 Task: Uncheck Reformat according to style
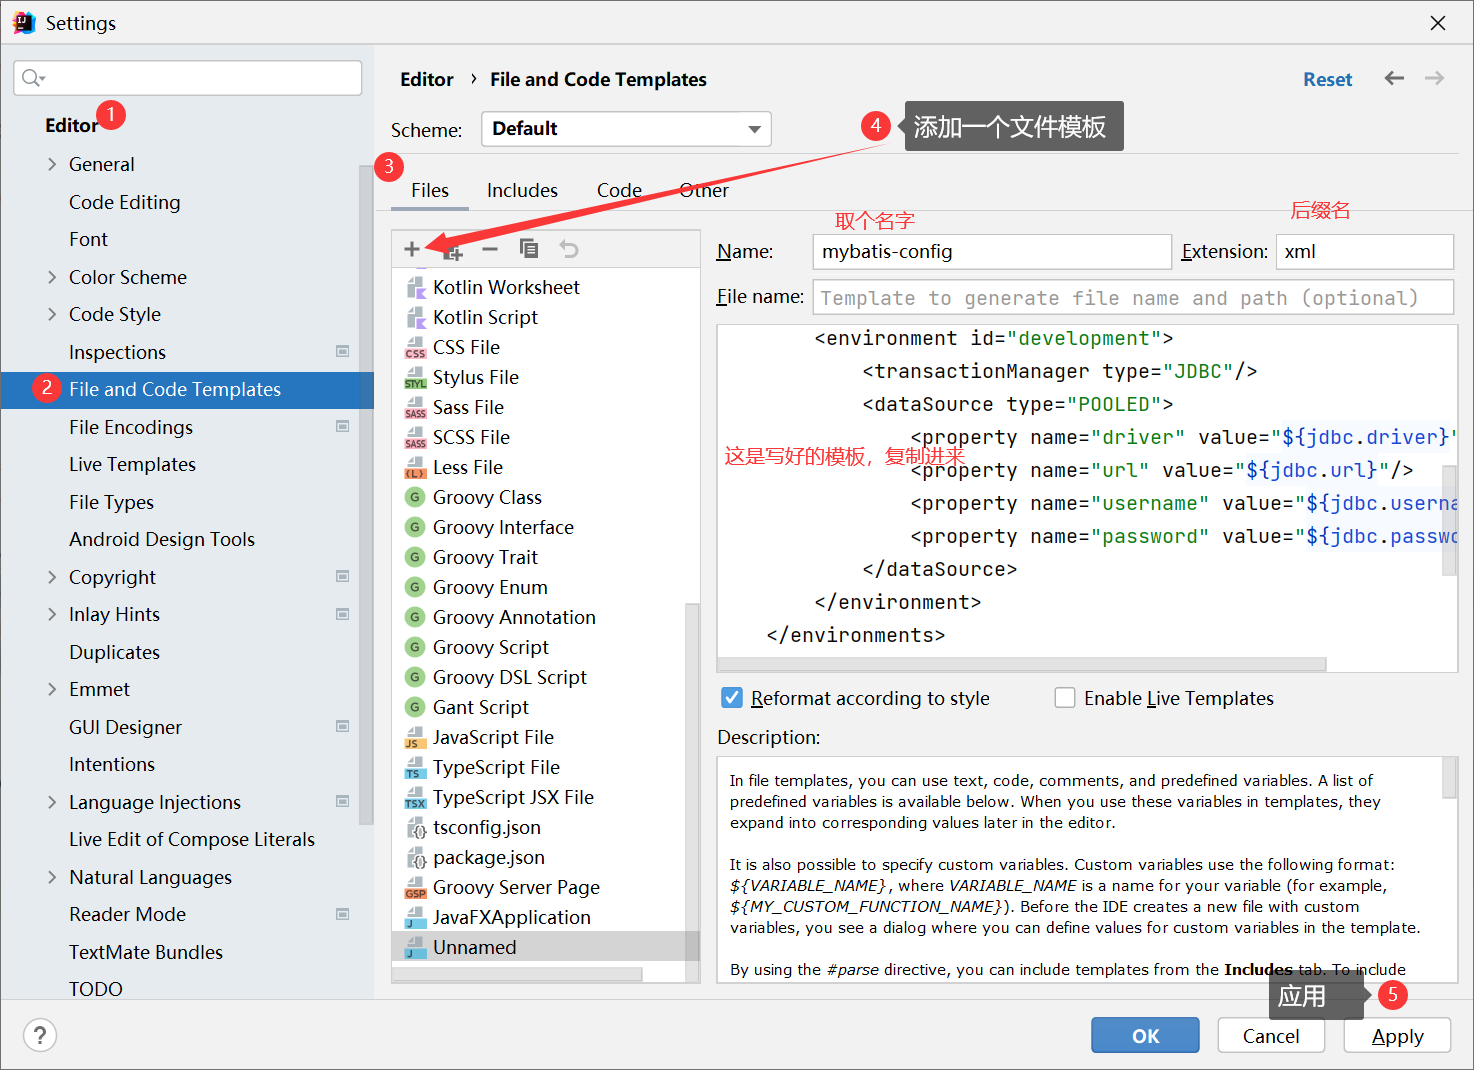732,698
